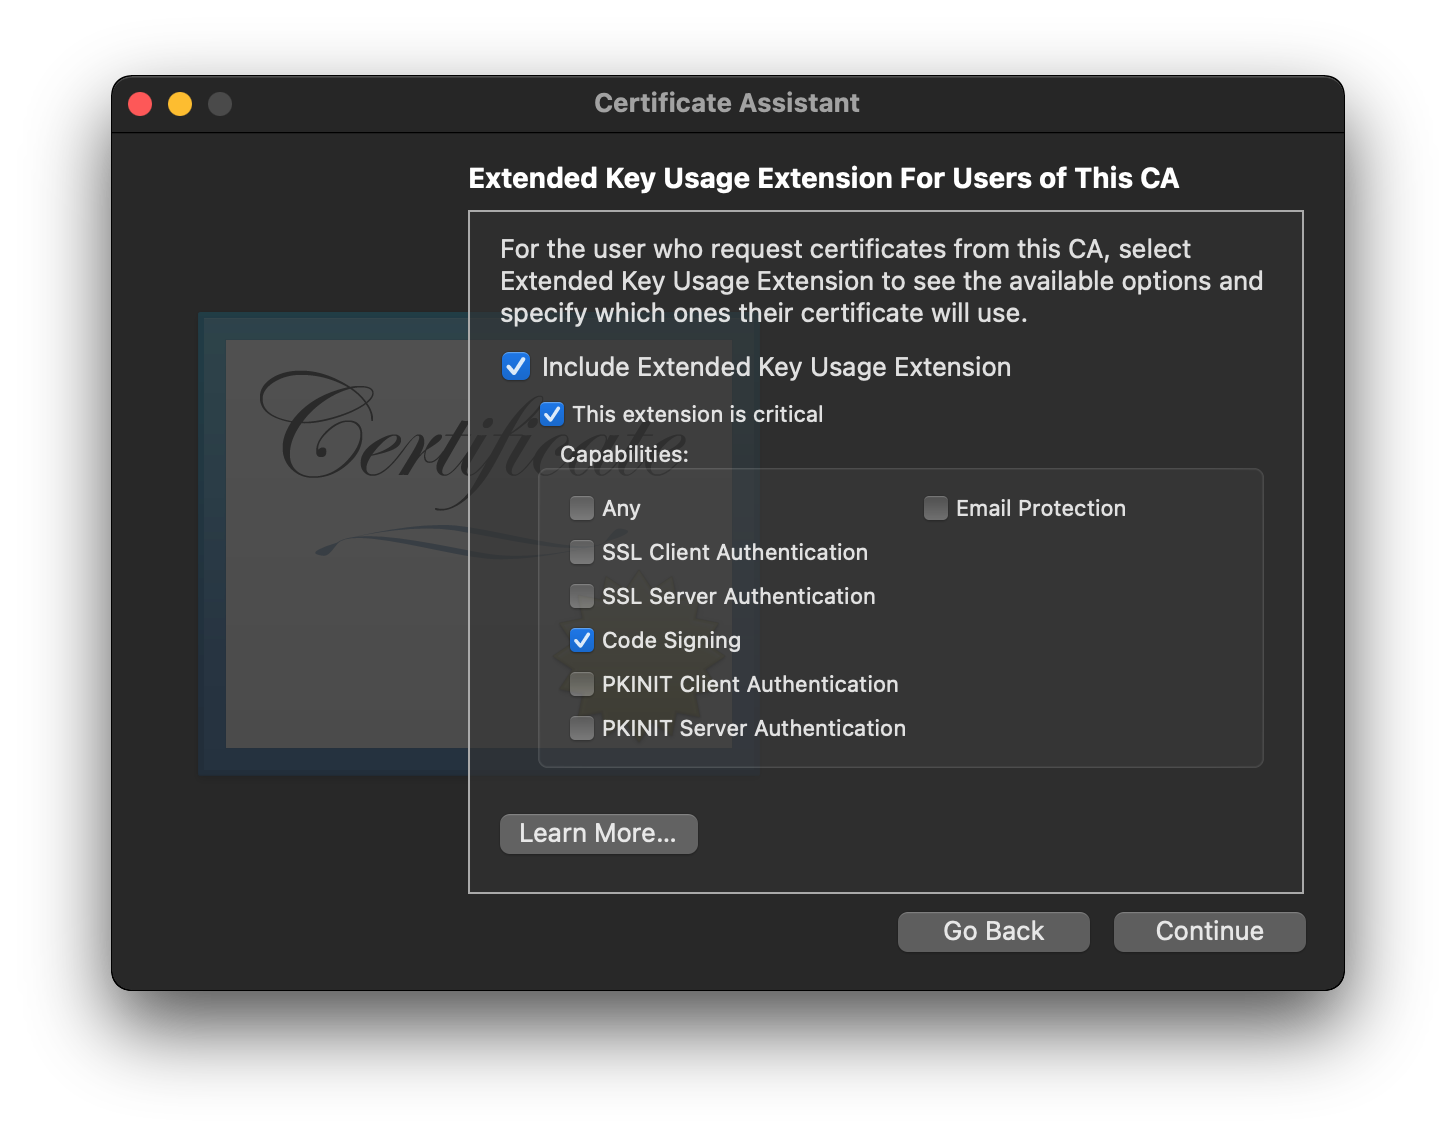Uncheck Include Extended Key Usage Extension

(x=516, y=367)
